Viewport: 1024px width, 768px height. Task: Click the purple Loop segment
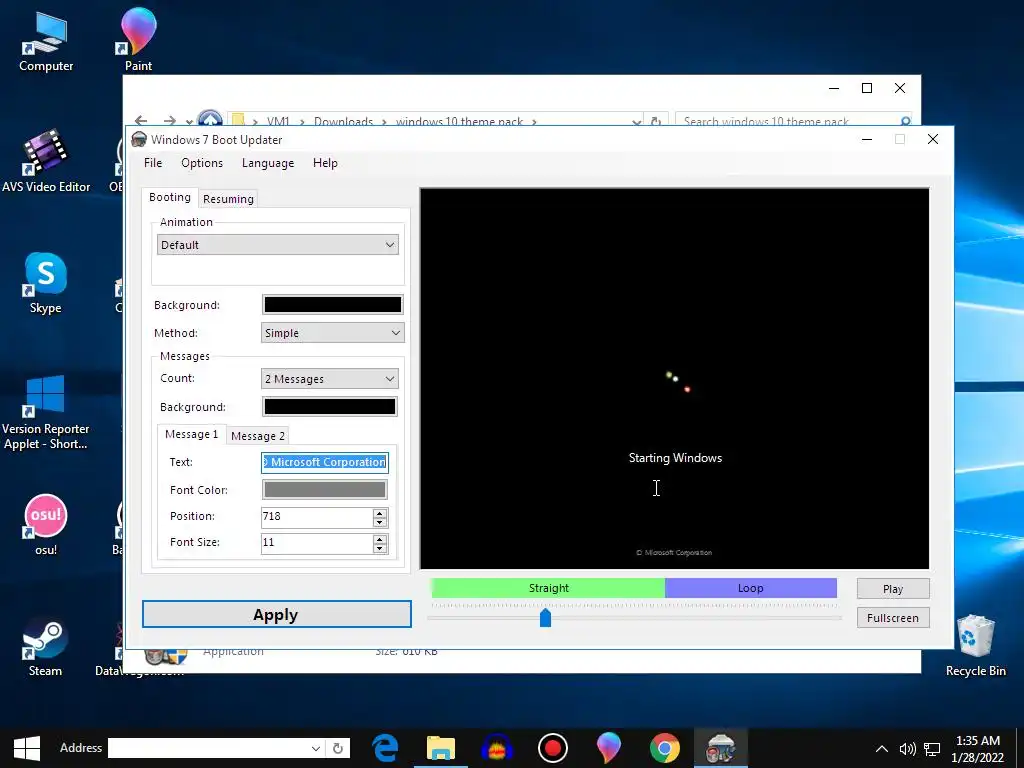750,588
